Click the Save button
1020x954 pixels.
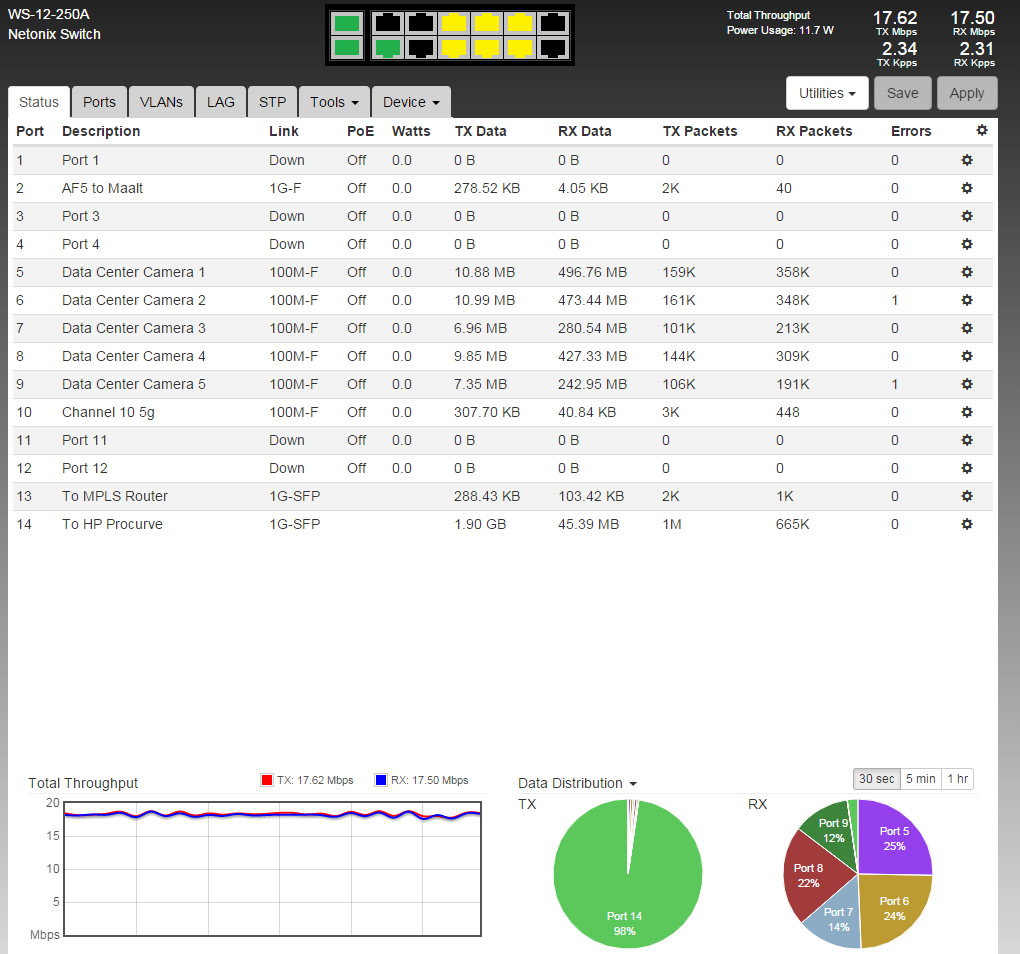902,93
